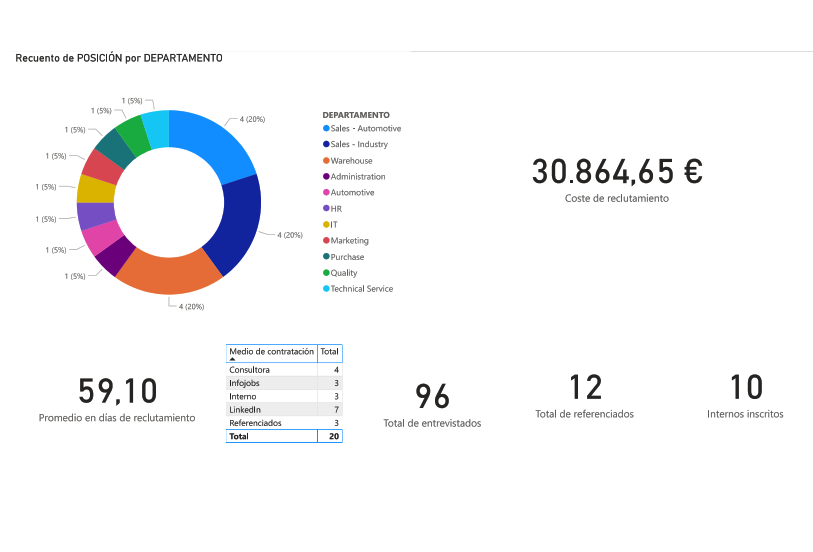Click the Sales - Industry legend entry

pos(358,145)
